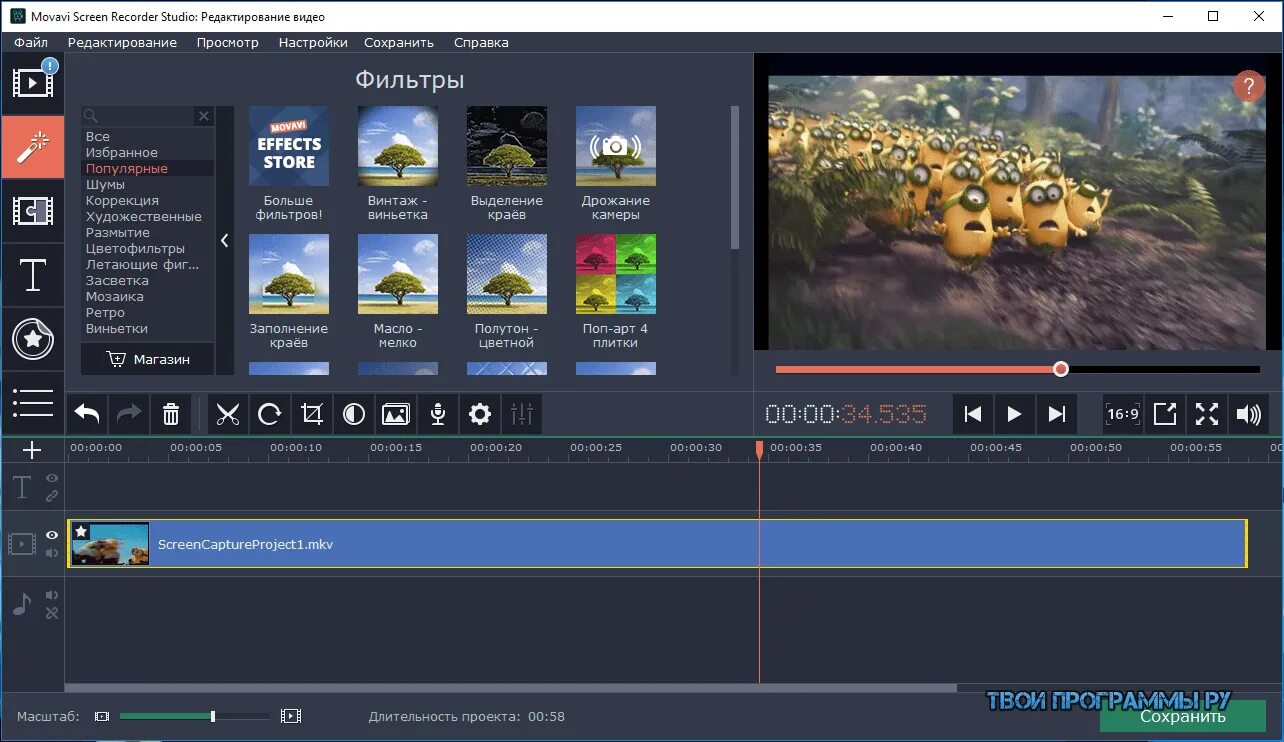
Task: Mute the audio track speaker icon
Action: (x=52, y=595)
